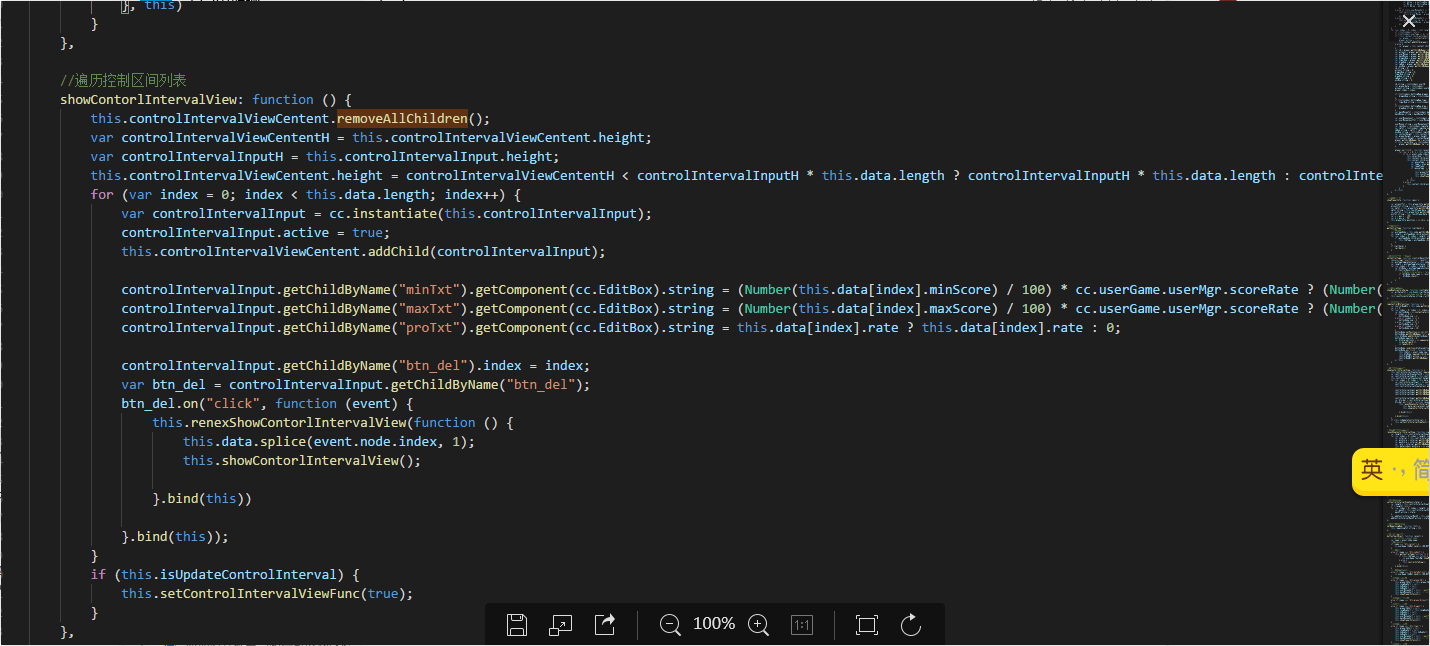Screen dimensions: 1430x646
Task: Close the image viewer with the X
Action: click(x=1409, y=21)
